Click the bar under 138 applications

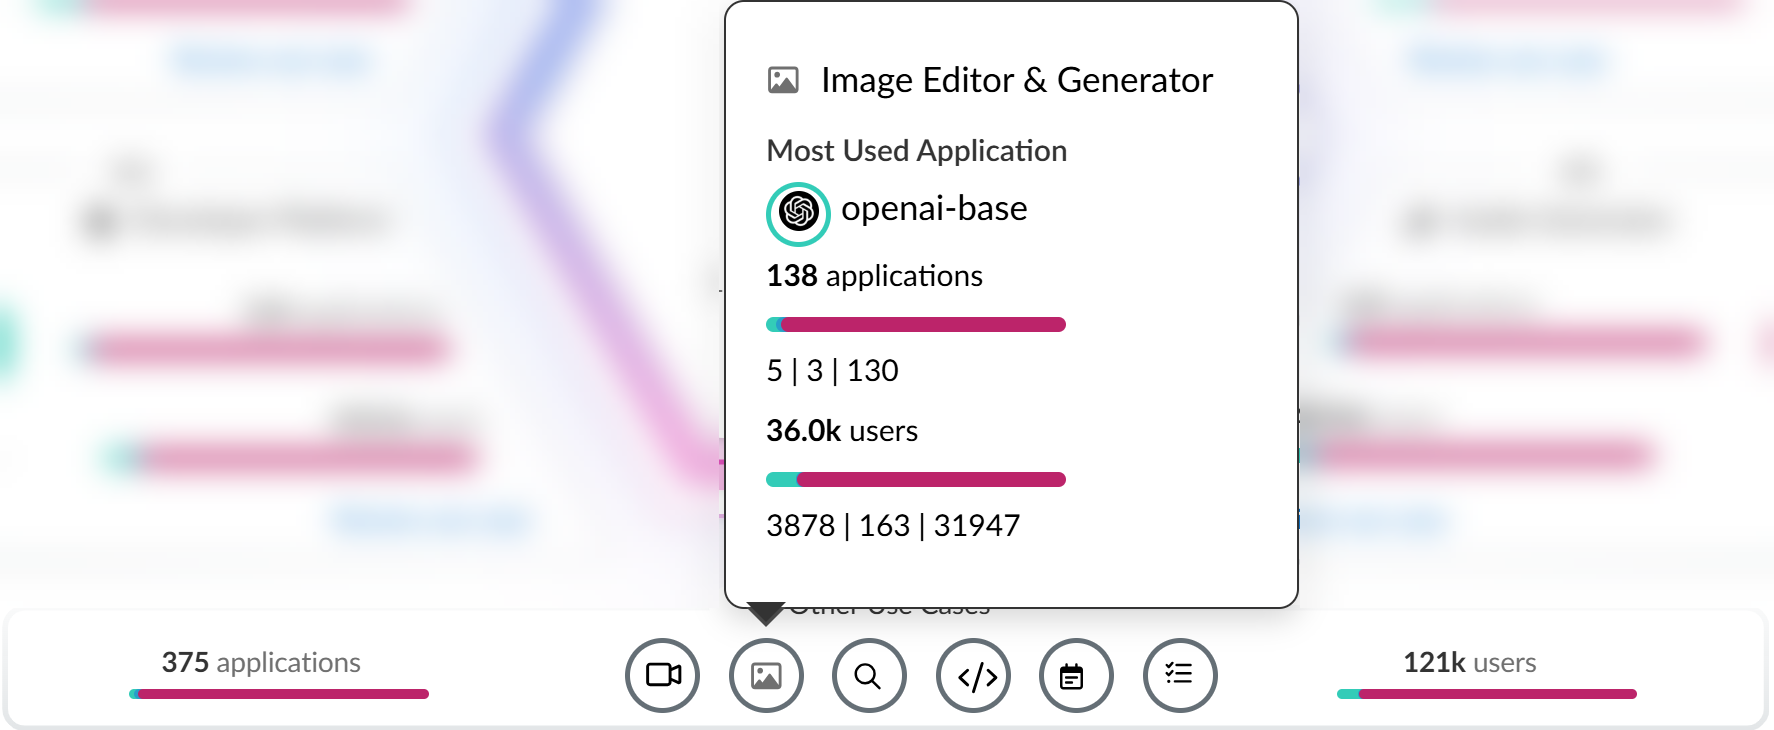(x=916, y=324)
